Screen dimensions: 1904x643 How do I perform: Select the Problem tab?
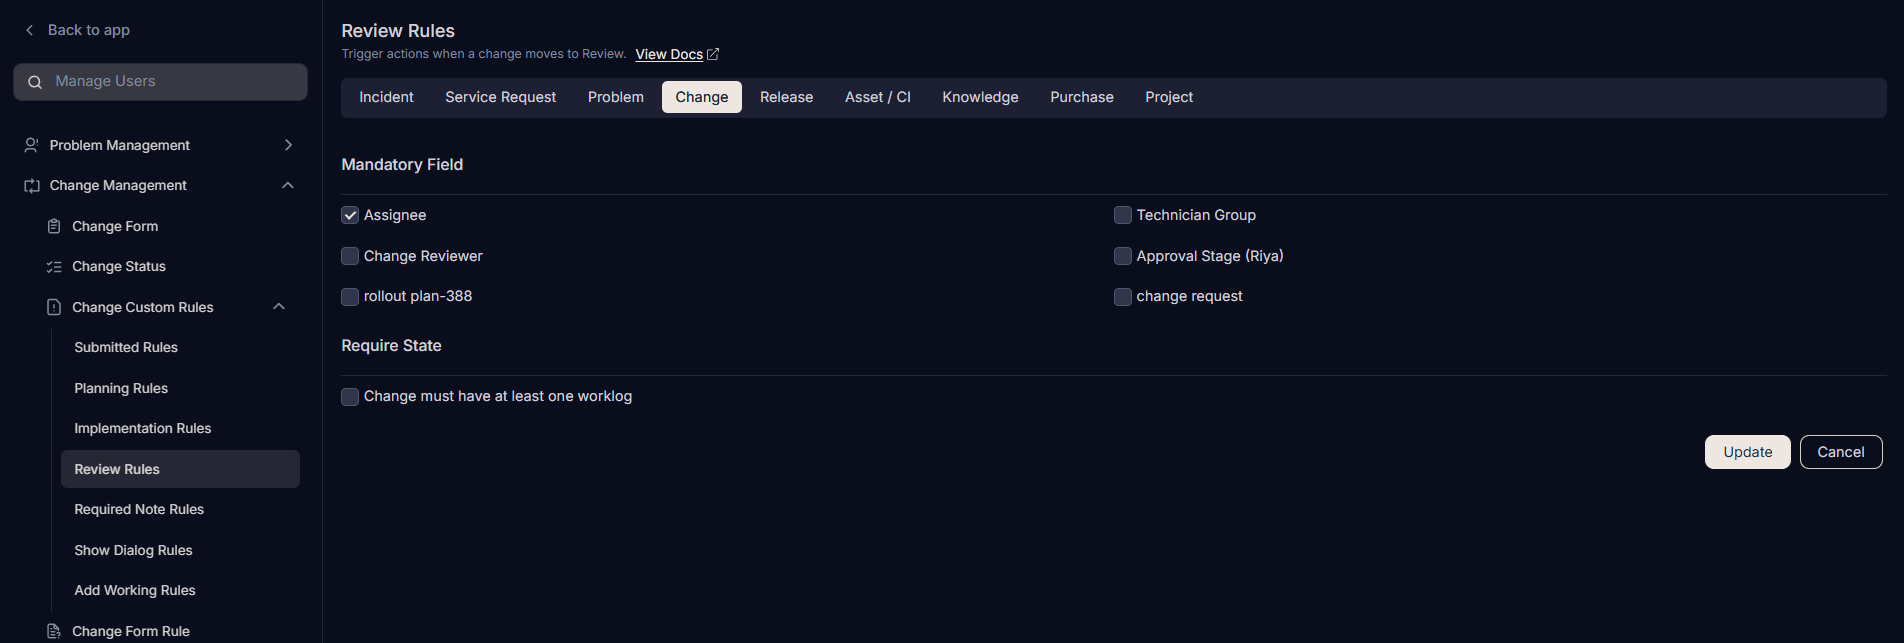616,97
